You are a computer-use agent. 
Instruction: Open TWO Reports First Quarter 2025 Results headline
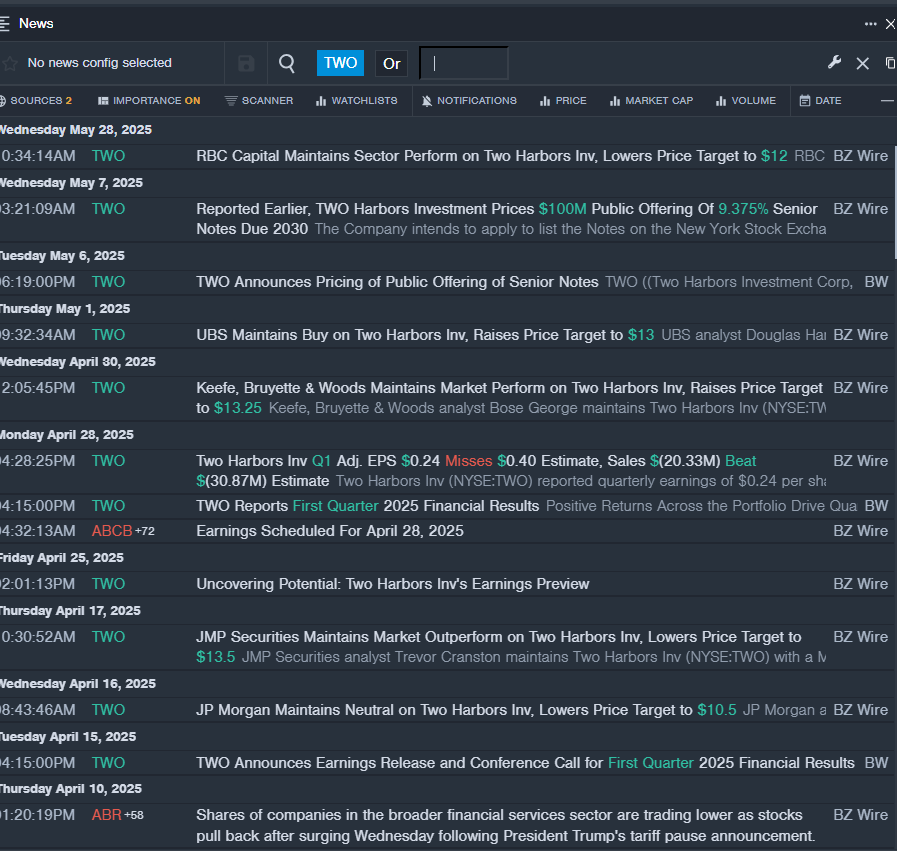tap(367, 506)
